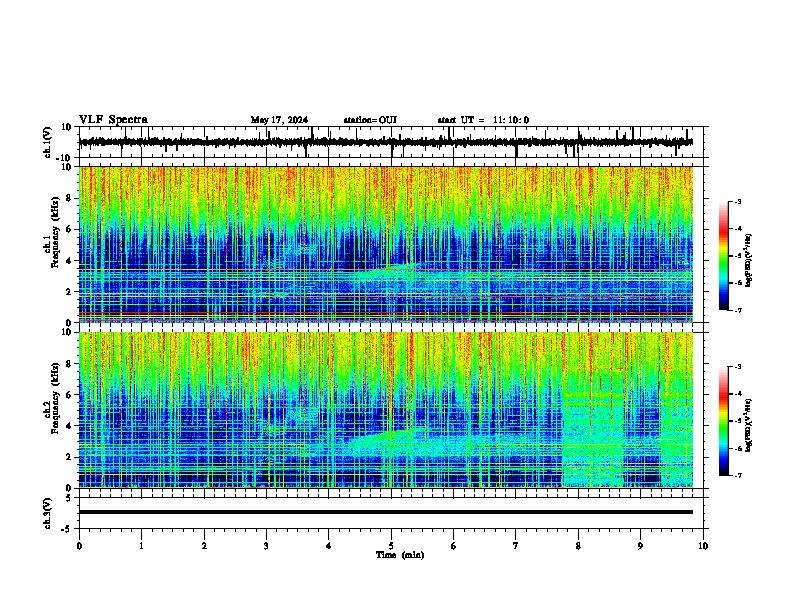Click time axis tick label '8'
Image resolution: width=792 pixels, height=612 pixels.
tap(578, 546)
